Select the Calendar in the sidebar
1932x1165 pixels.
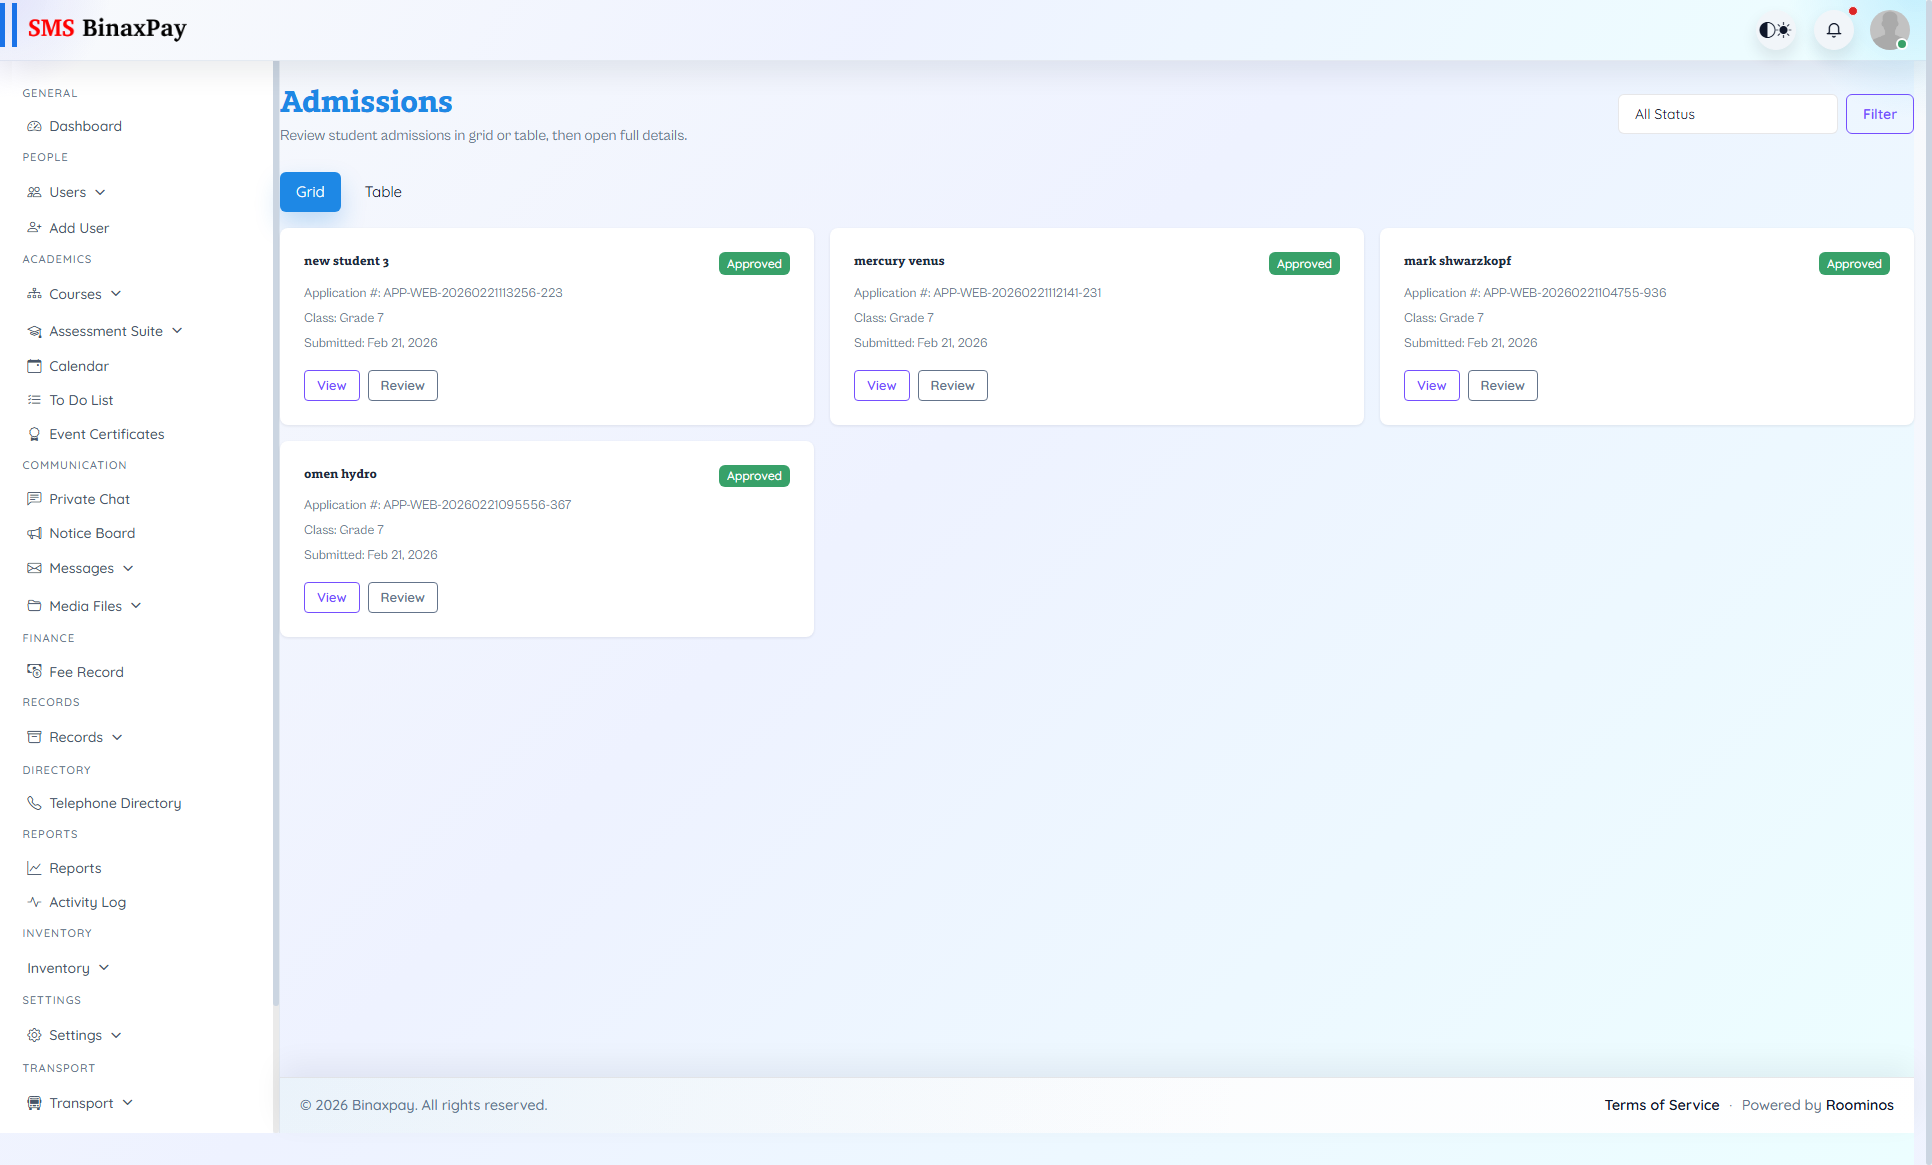[78, 366]
